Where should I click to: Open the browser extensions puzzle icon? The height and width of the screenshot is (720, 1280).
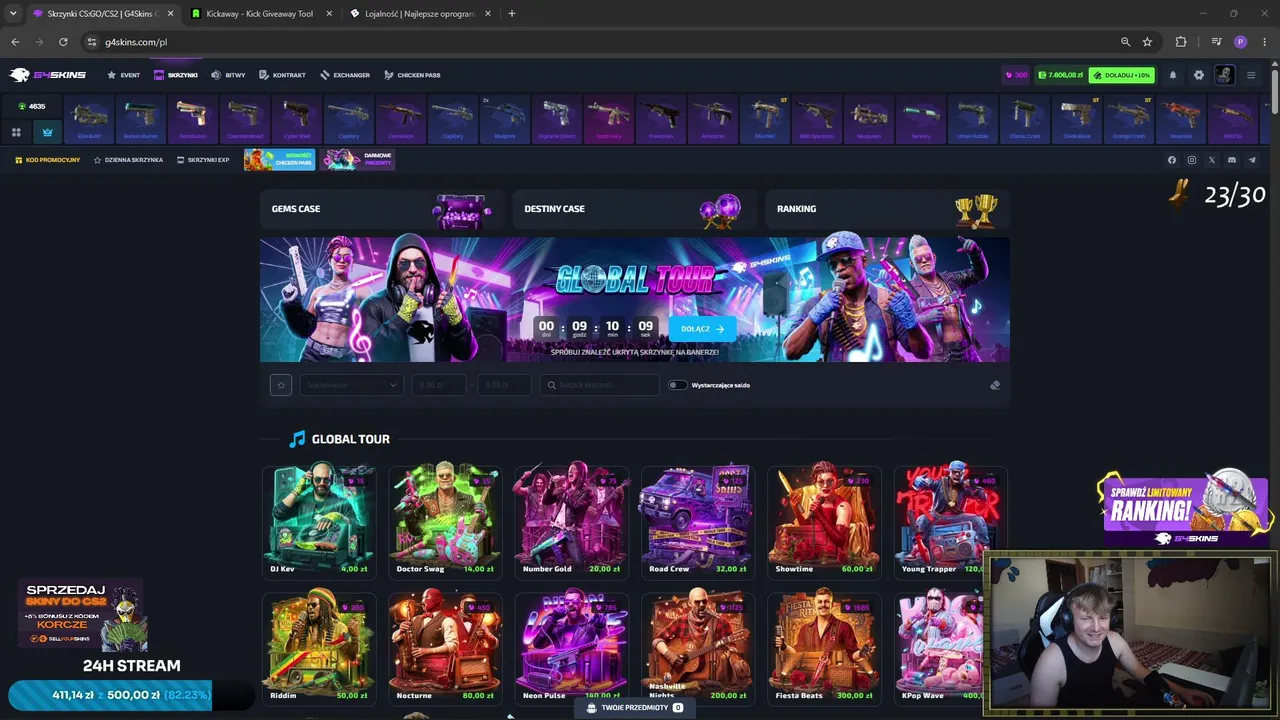(x=1181, y=42)
